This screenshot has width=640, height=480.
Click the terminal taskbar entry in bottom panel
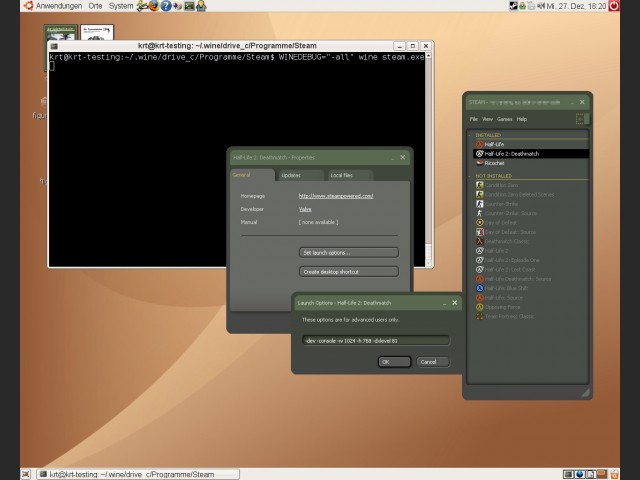coord(138,474)
